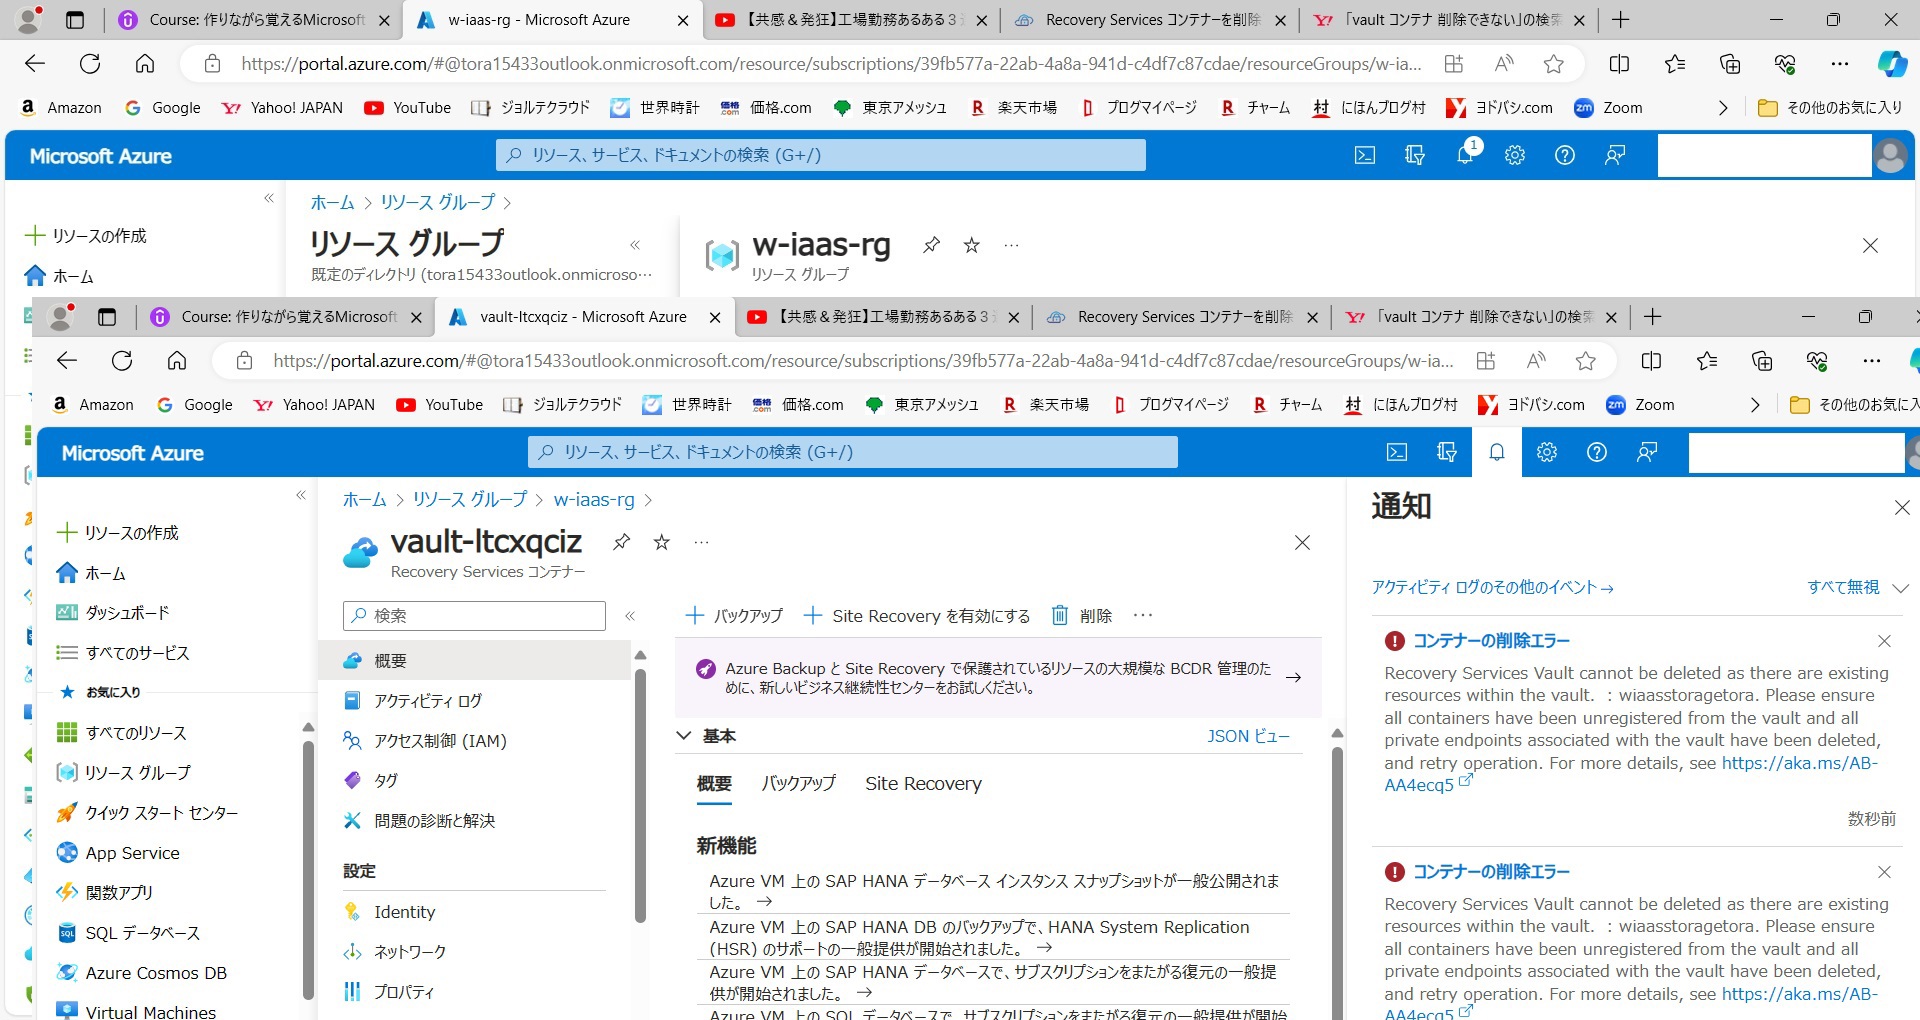The width and height of the screenshot is (1920, 1020).
Task: Show more bookmarks in front window favorites bar
Action: pyautogui.click(x=1755, y=405)
